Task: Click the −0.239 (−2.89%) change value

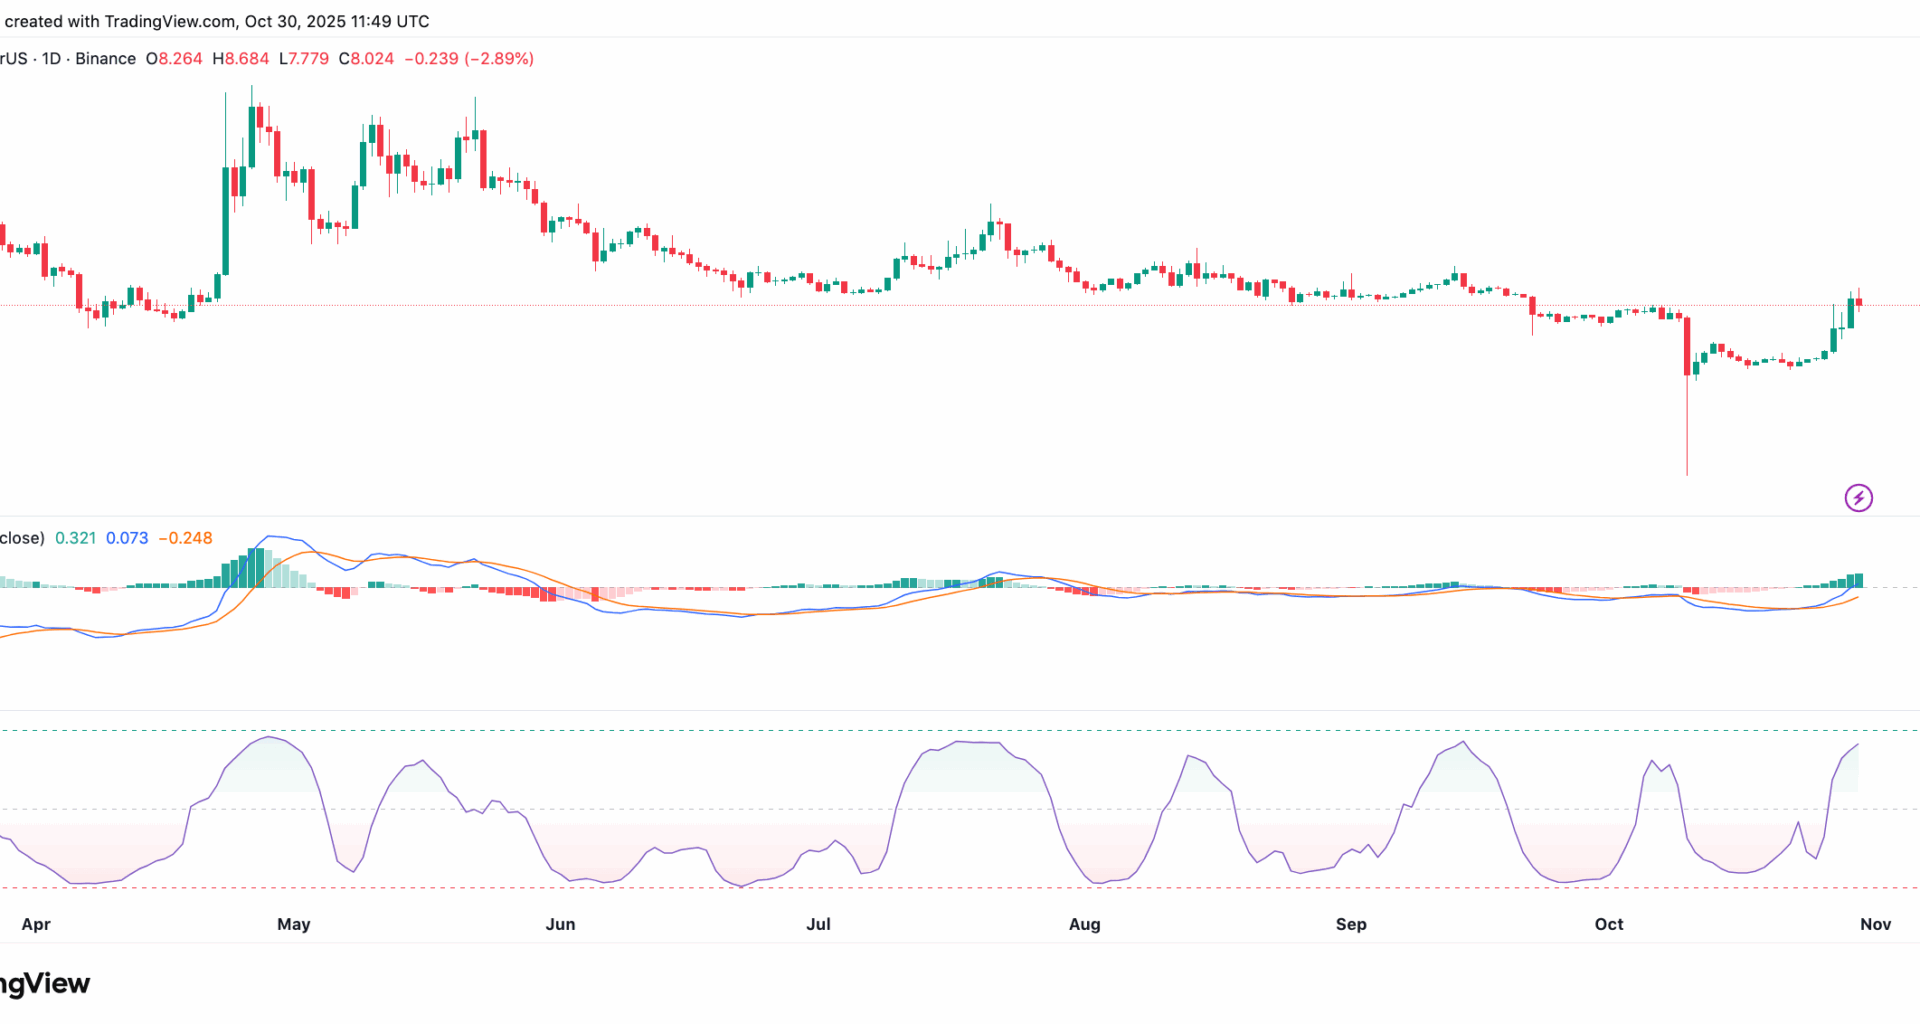Action: [x=469, y=59]
